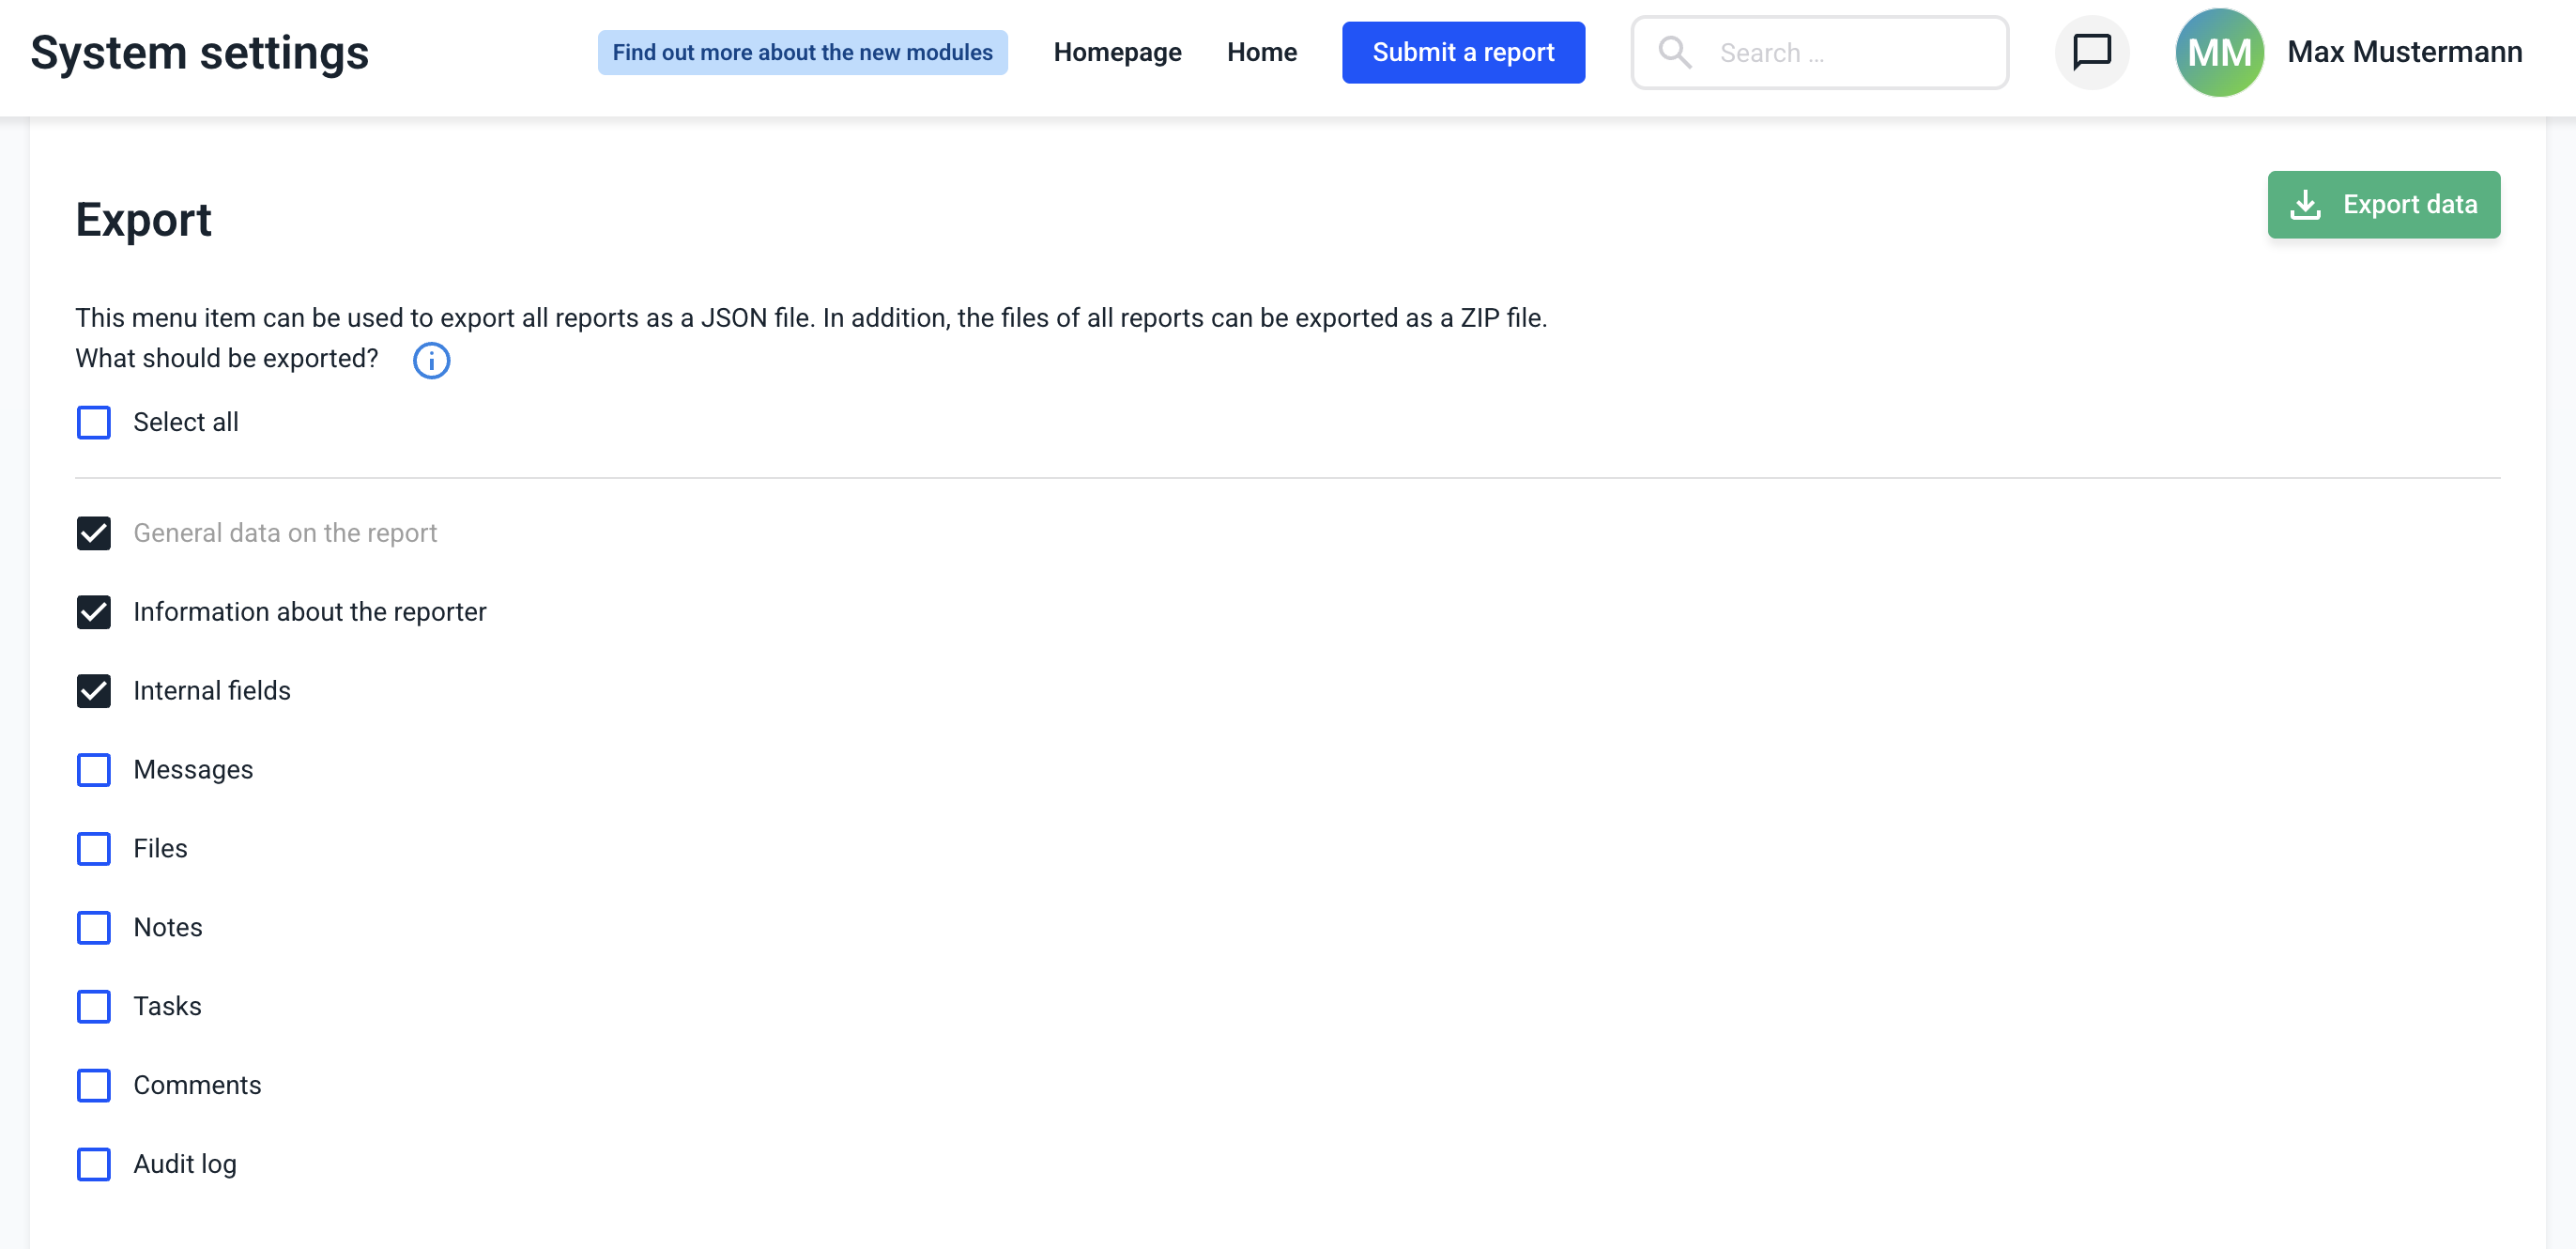
Task: Enable the Messages checkbox
Action: click(94, 770)
